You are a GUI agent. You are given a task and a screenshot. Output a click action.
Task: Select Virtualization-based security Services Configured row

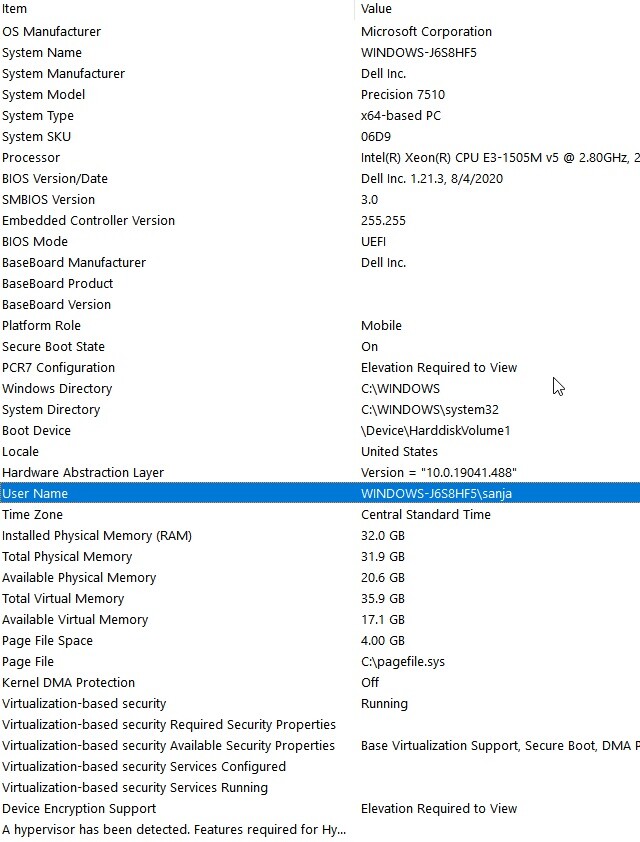click(x=320, y=766)
